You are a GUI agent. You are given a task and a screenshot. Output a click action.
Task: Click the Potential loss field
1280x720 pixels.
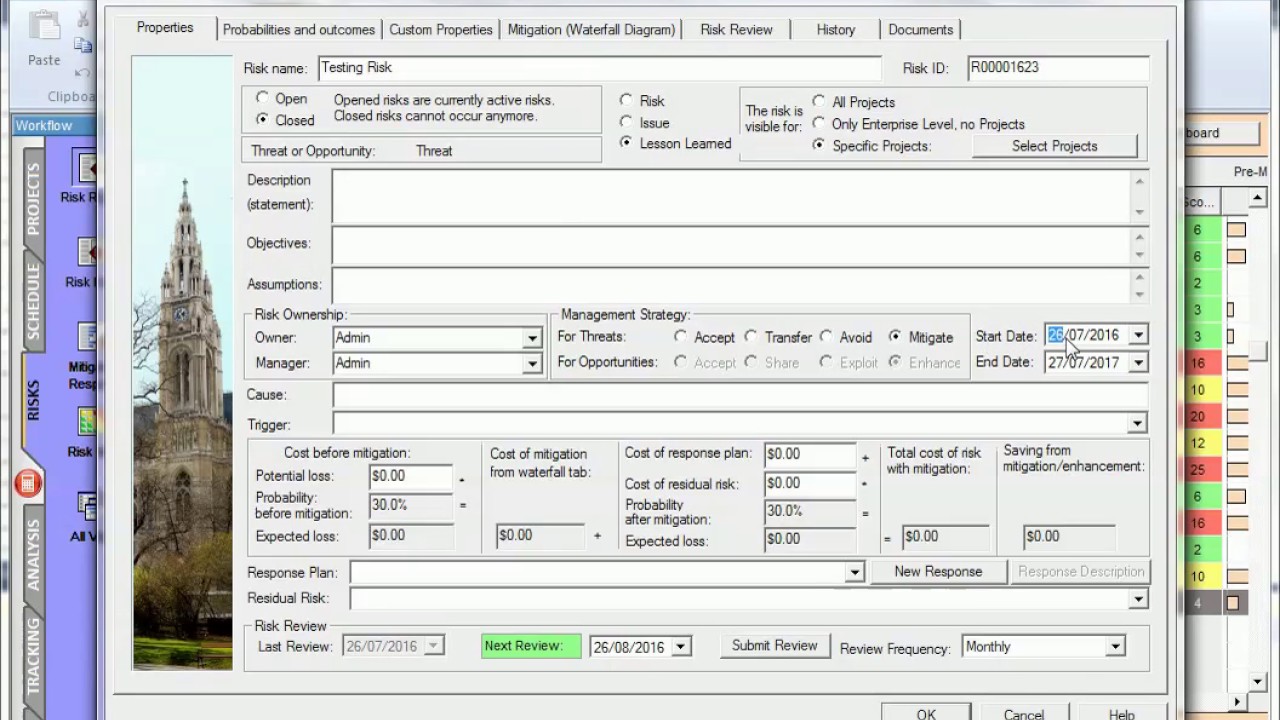tap(411, 477)
